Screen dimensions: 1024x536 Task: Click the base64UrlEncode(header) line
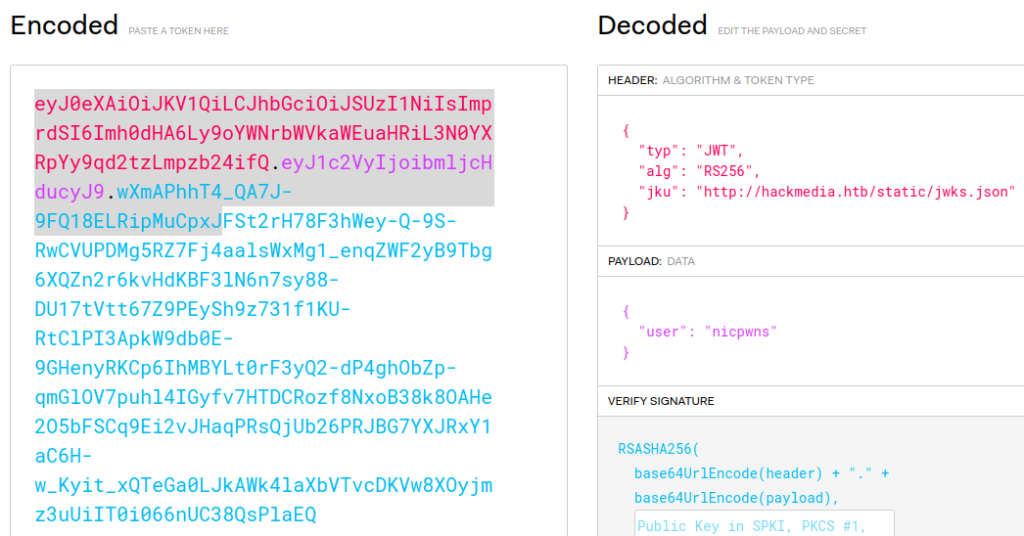(761, 473)
